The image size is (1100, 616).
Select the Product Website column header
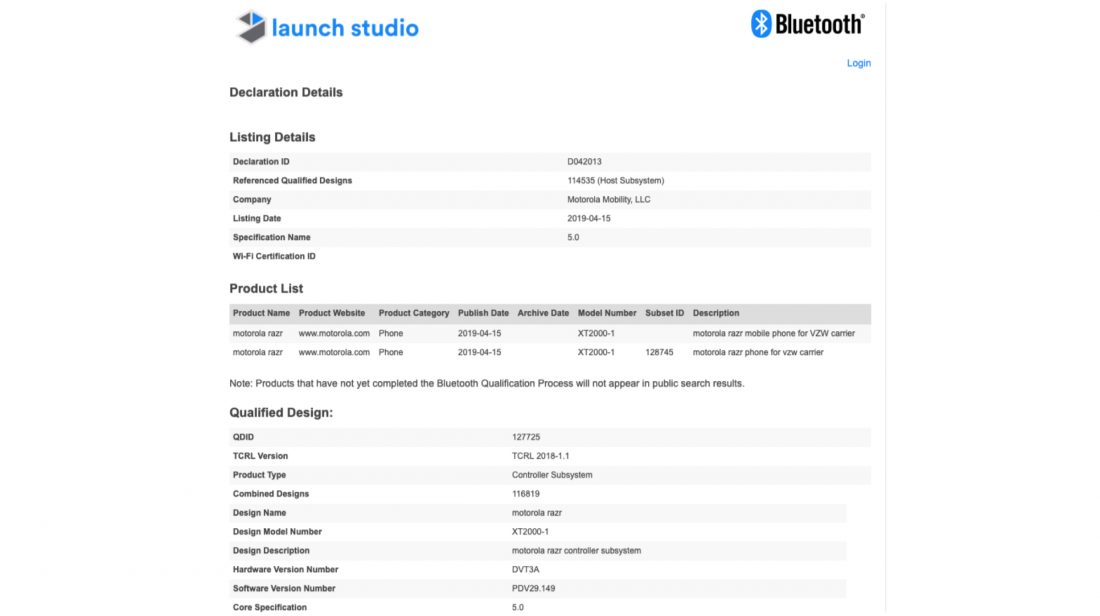pyautogui.click(x=332, y=313)
